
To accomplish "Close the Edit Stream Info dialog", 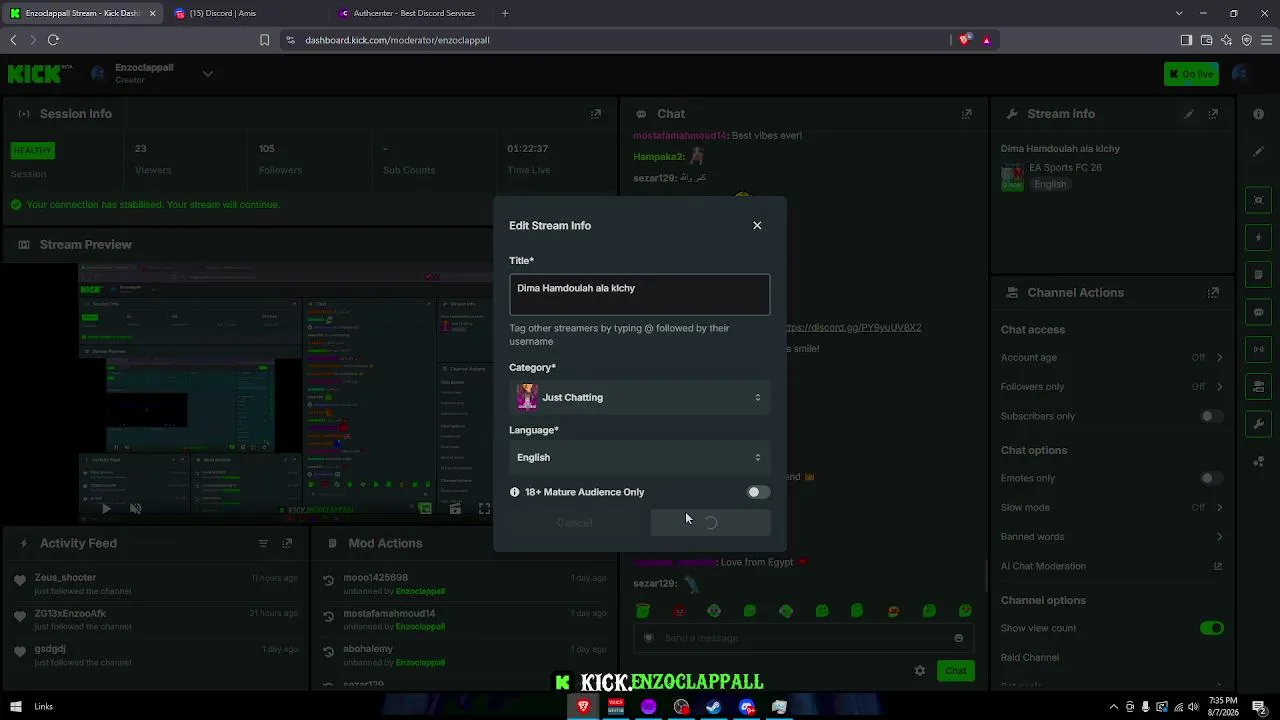I will (x=757, y=225).
